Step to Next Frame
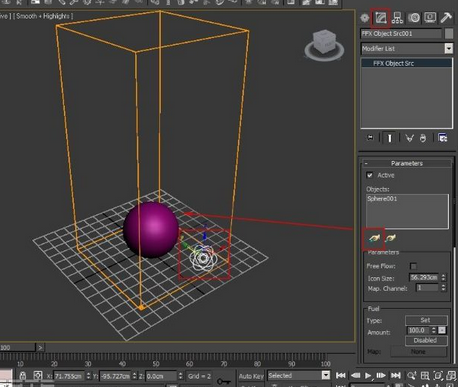This screenshot has width=458, height=387. 381,376
